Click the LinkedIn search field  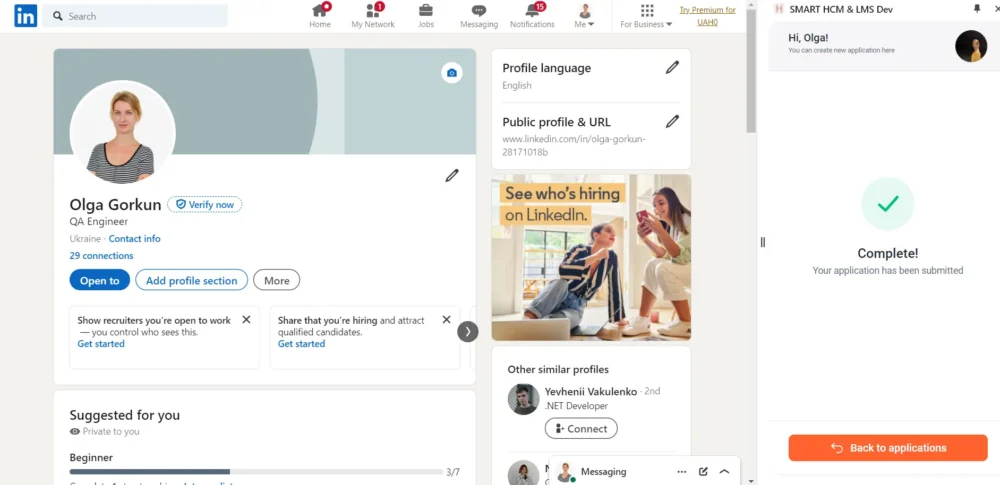(140, 16)
